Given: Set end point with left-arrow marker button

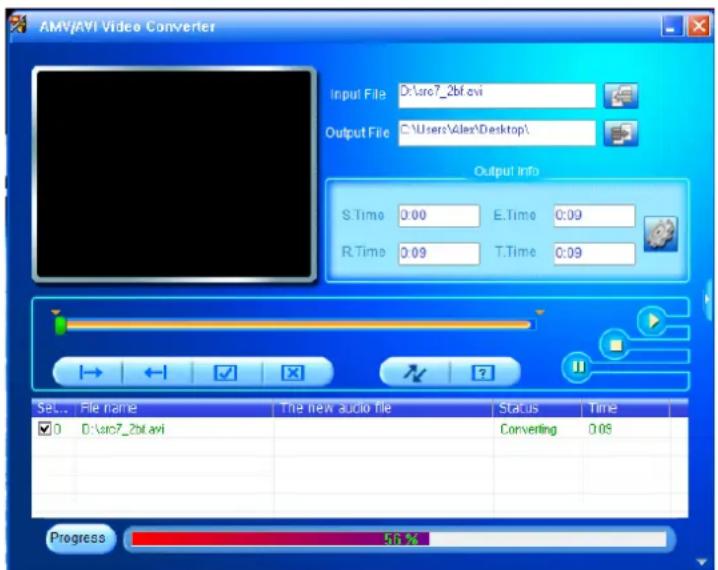Looking at the screenshot, I should [157, 373].
